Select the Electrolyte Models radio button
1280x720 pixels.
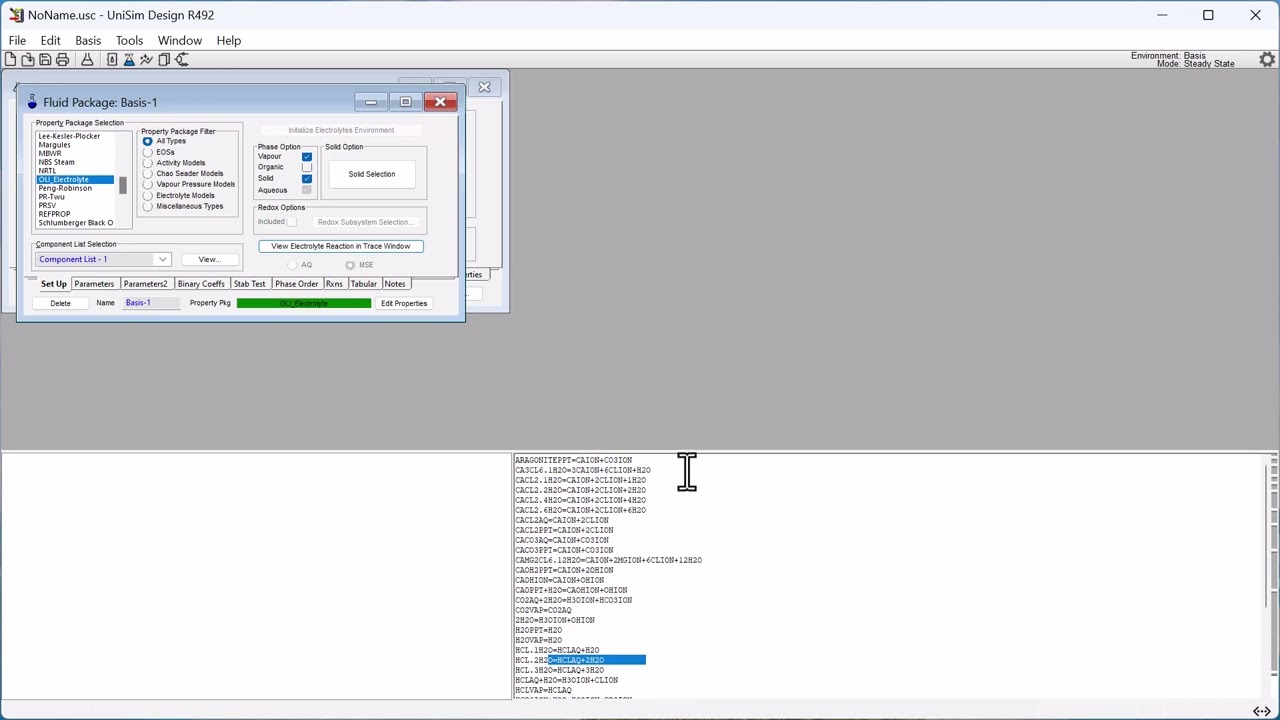(148, 195)
